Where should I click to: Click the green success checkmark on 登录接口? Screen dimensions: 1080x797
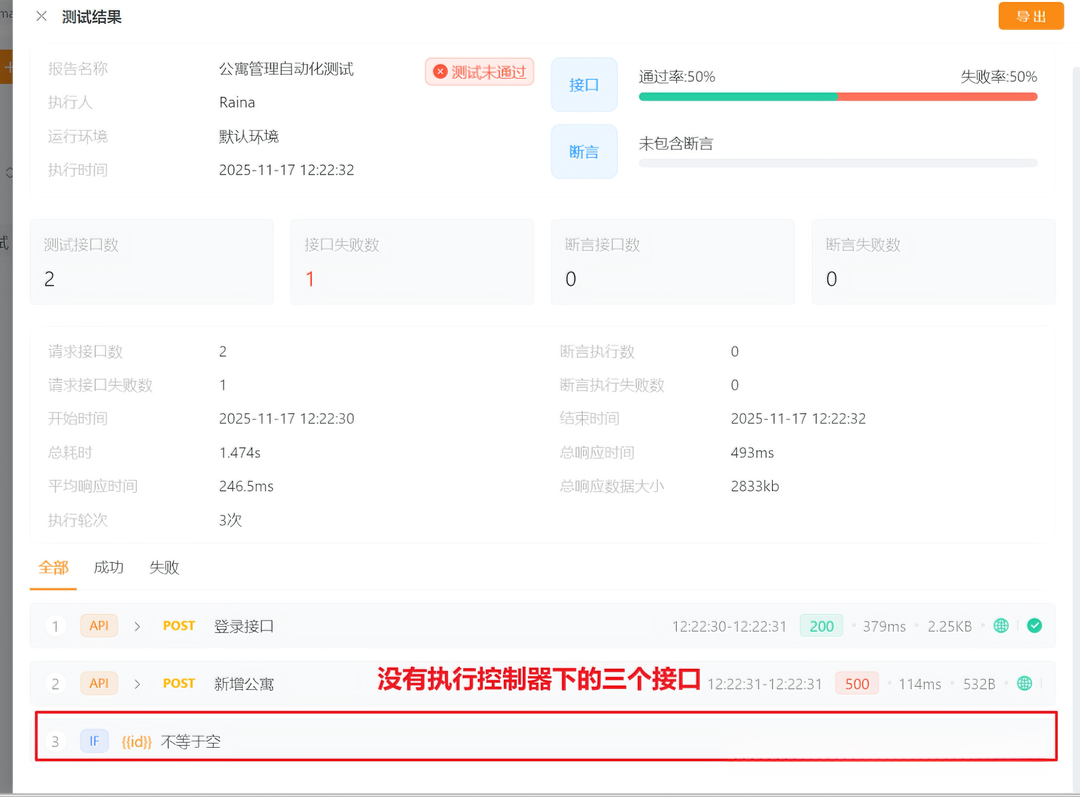coord(1035,625)
